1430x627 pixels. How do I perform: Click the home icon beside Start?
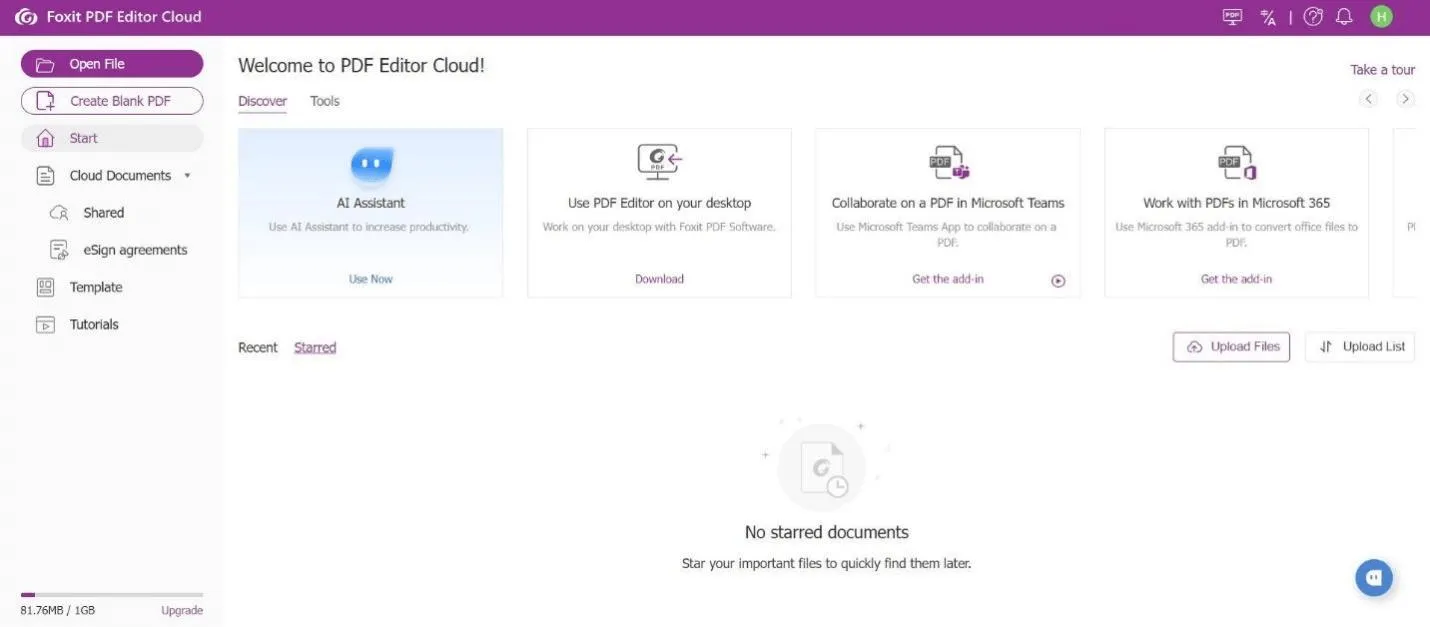click(x=45, y=138)
